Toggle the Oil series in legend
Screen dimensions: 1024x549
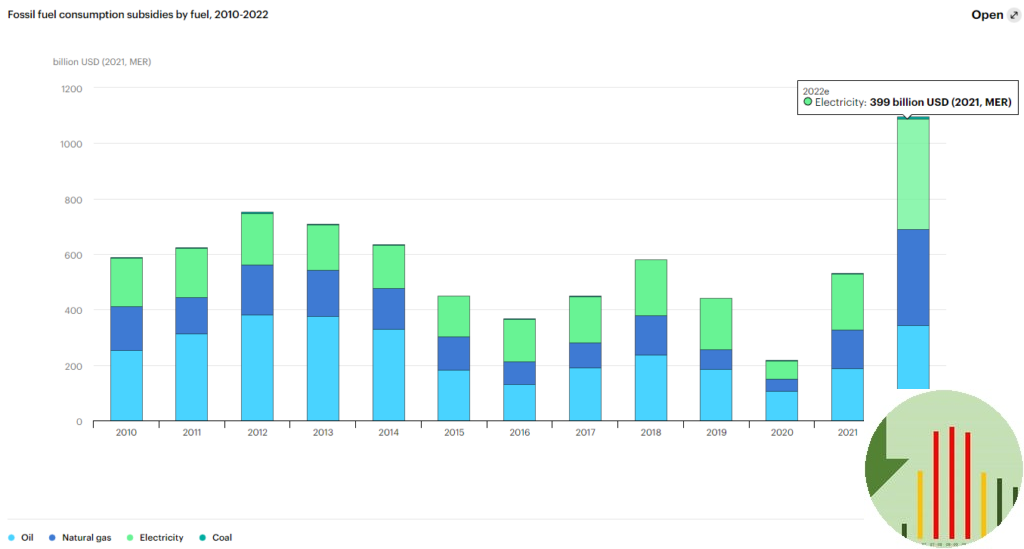pyautogui.click(x=21, y=538)
